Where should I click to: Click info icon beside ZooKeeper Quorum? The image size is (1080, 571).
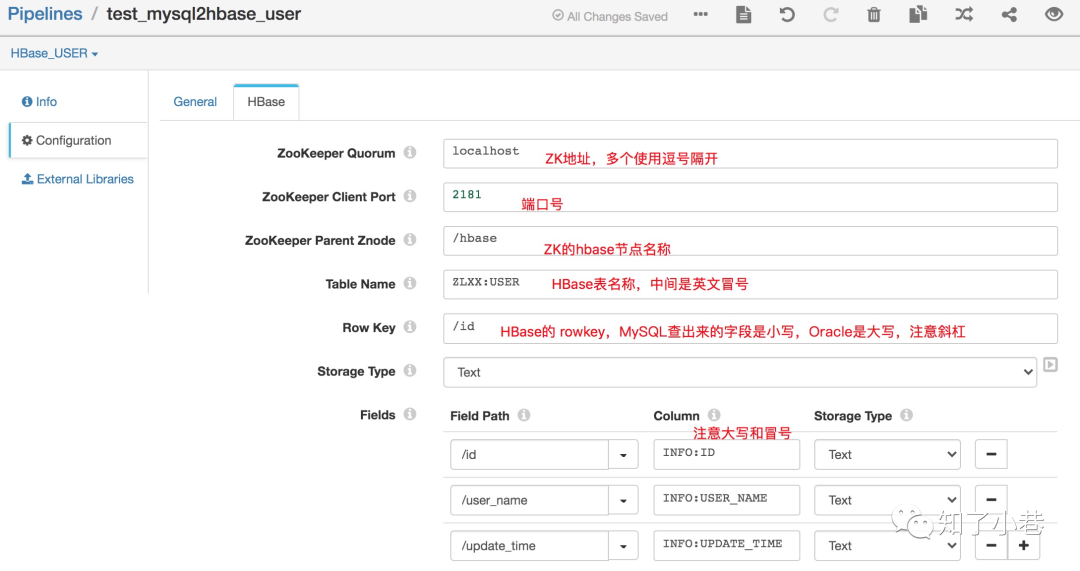coord(410,152)
